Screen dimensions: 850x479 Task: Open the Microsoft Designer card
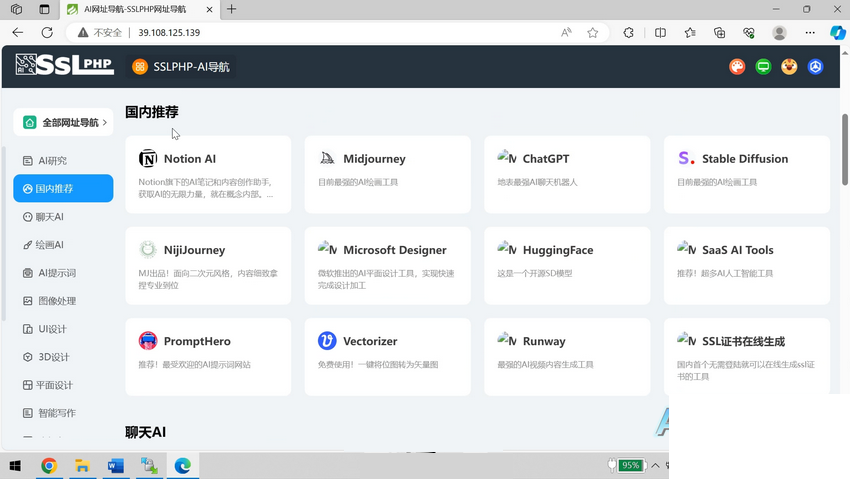pyautogui.click(x=388, y=266)
